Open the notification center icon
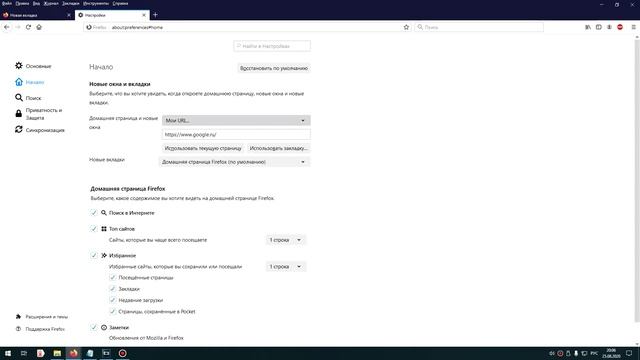Image resolution: width=640 pixels, height=360 pixels. click(x=629, y=353)
